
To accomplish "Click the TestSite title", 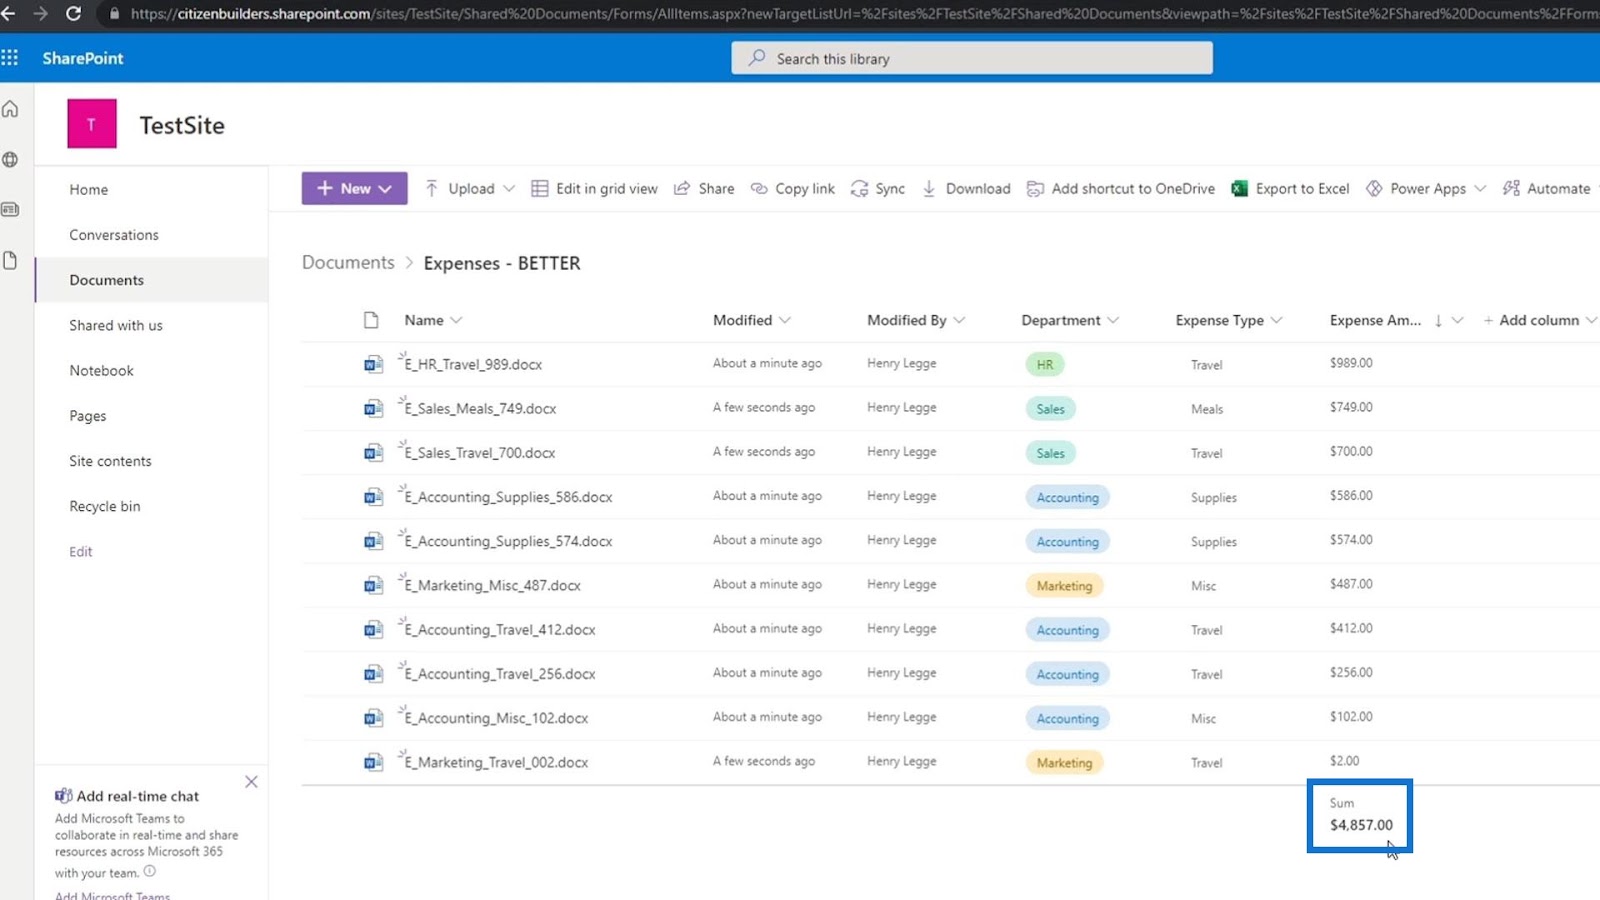I will pyautogui.click(x=182, y=125).
